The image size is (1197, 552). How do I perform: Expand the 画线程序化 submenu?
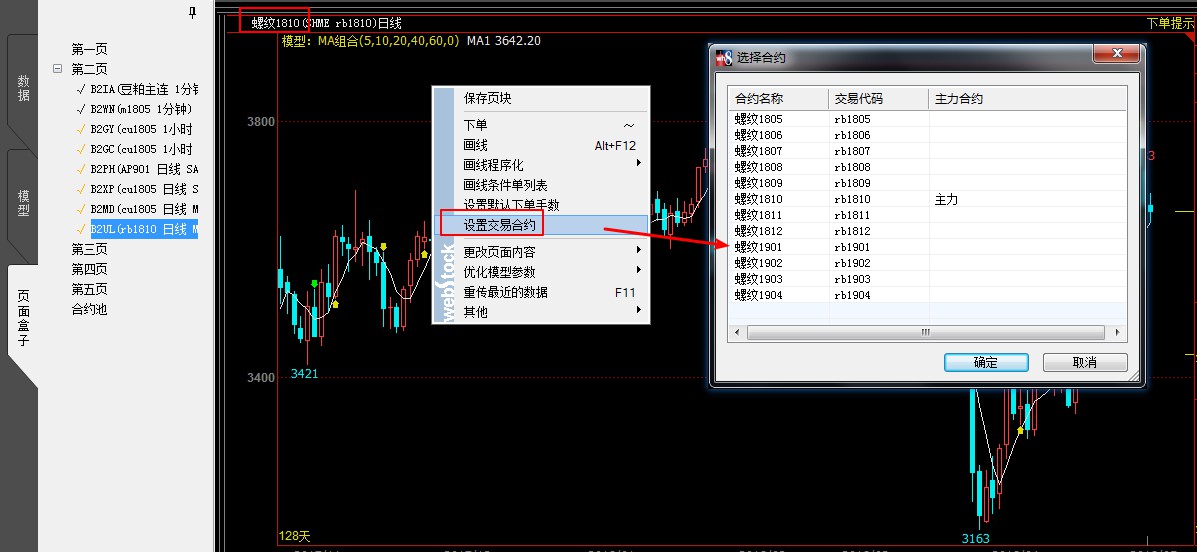541,165
